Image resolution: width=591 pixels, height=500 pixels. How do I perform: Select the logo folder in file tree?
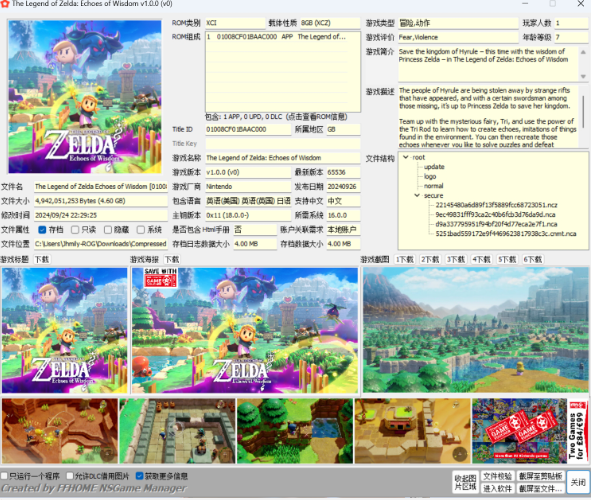click(430, 176)
